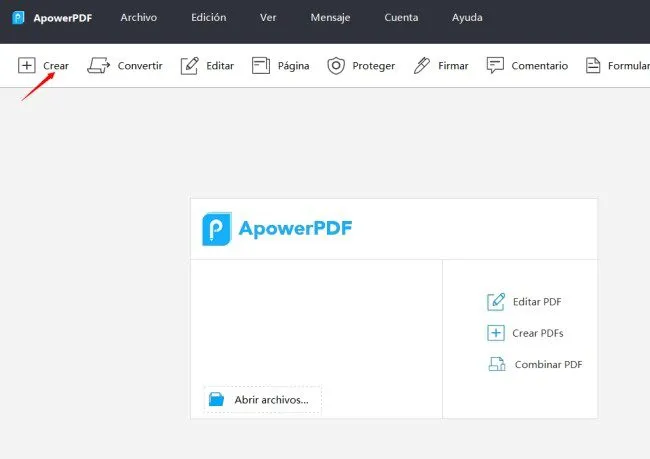This screenshot has width=650, height=459.
Task: Click the Formular document icon
Action: click(x=593, y=66)
